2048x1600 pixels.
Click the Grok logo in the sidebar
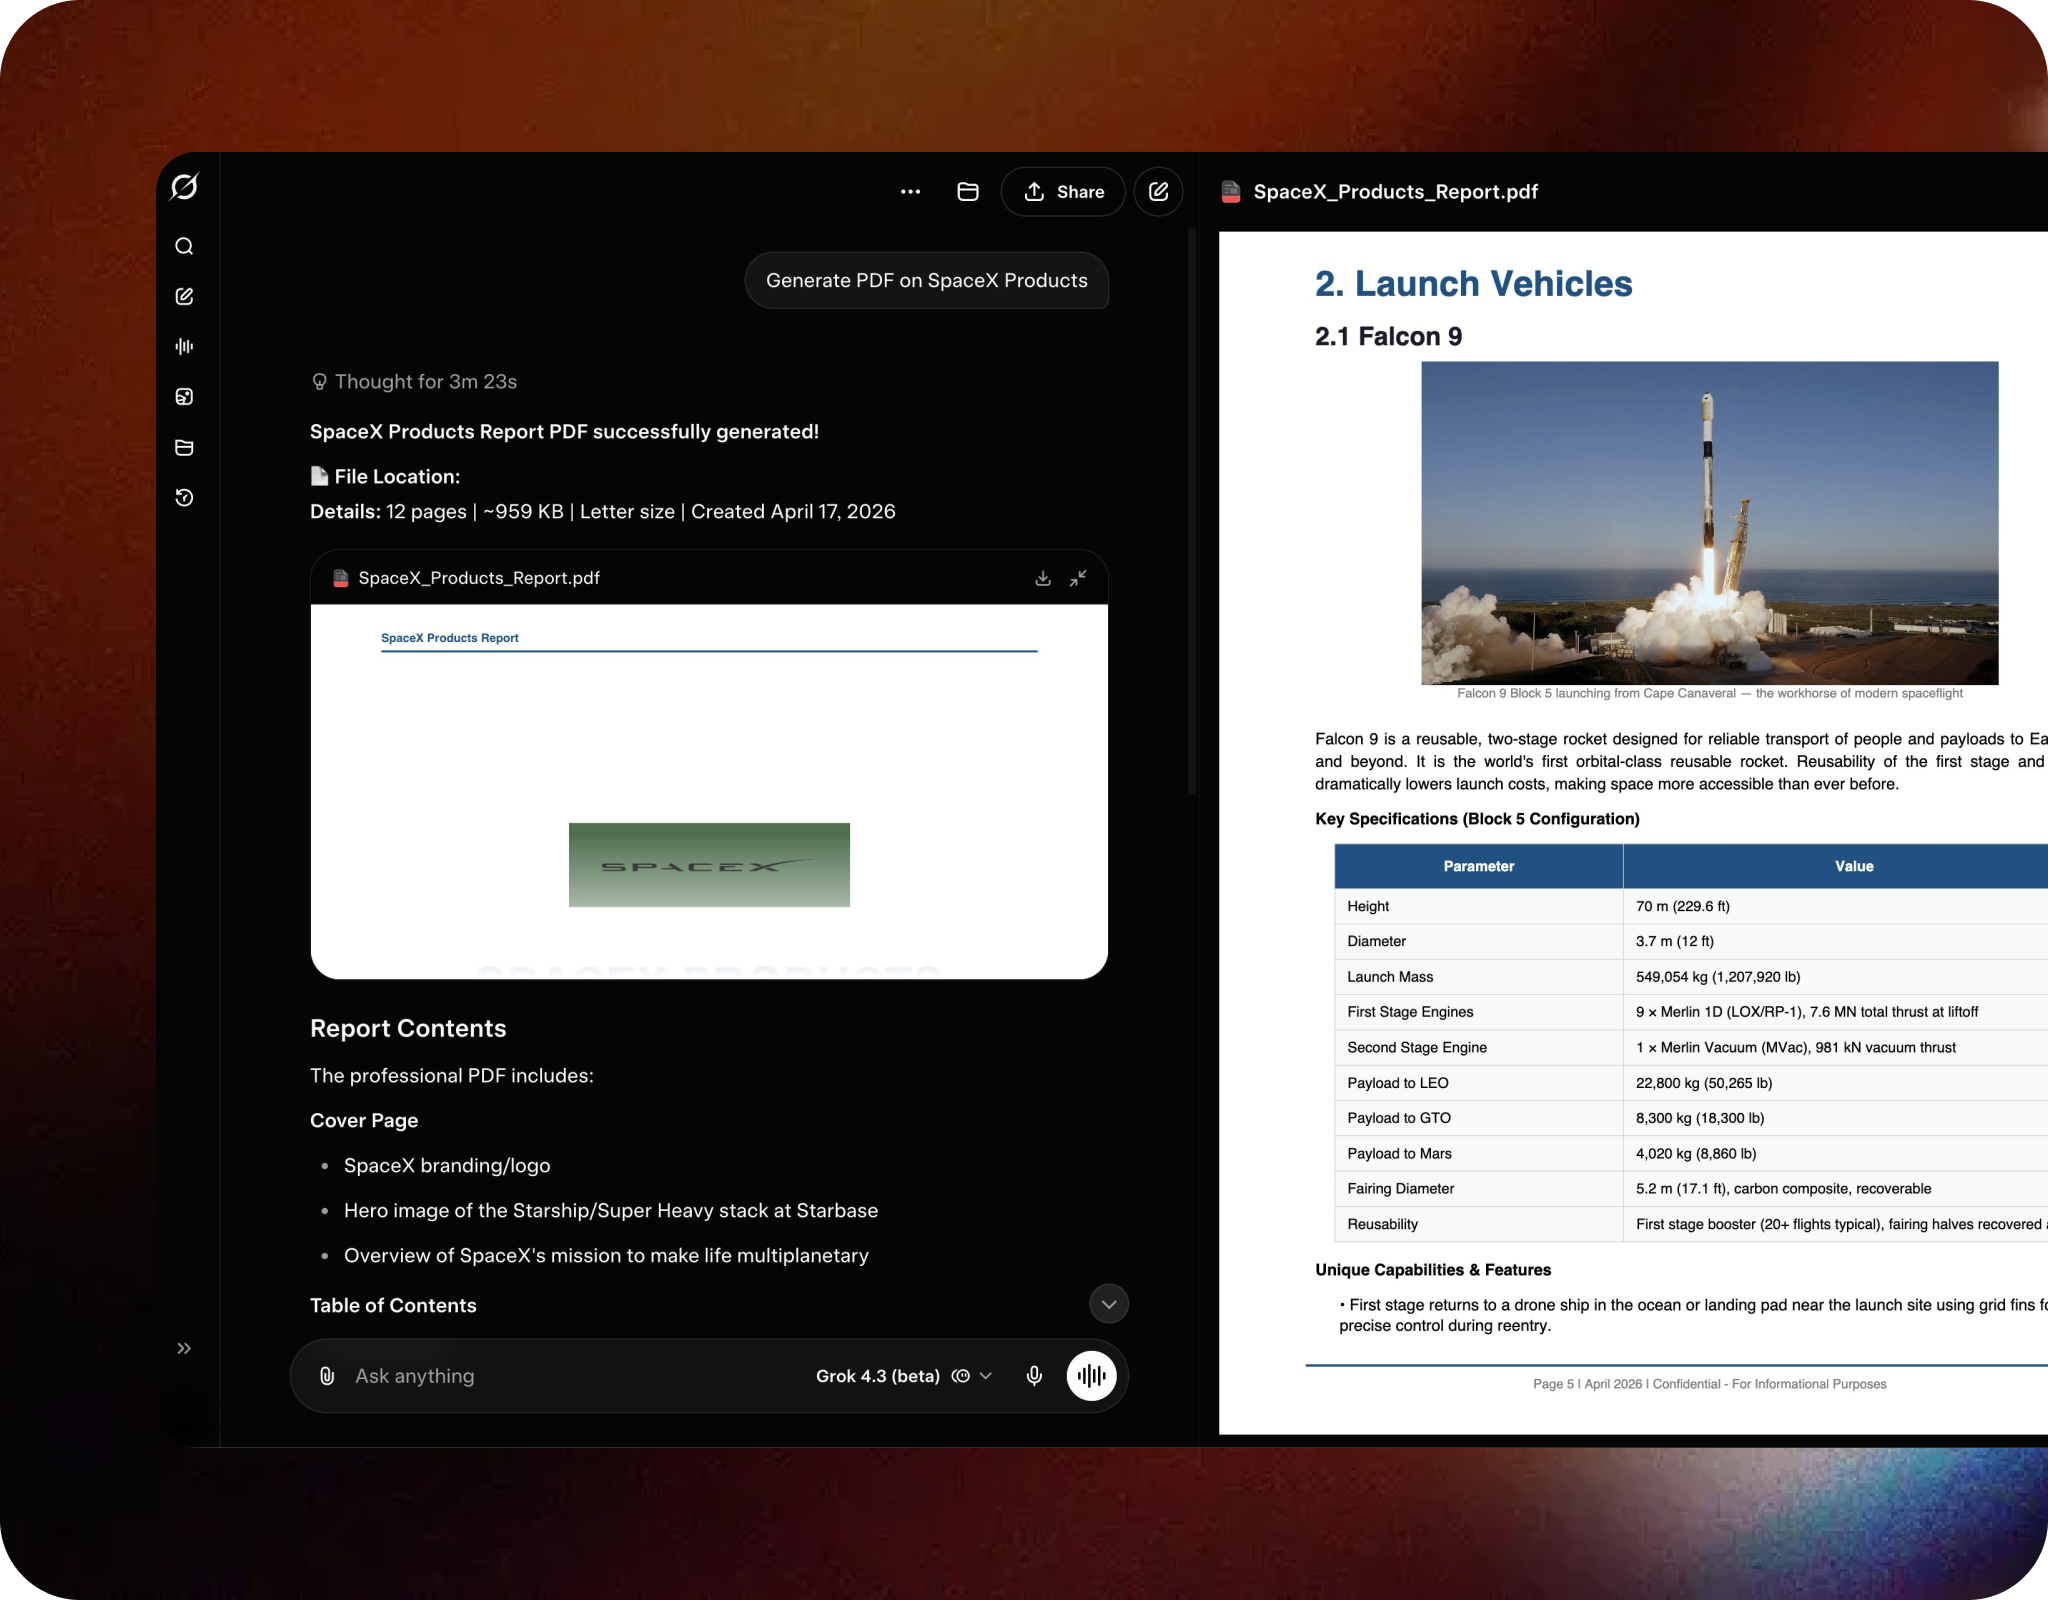pos(185,187)
